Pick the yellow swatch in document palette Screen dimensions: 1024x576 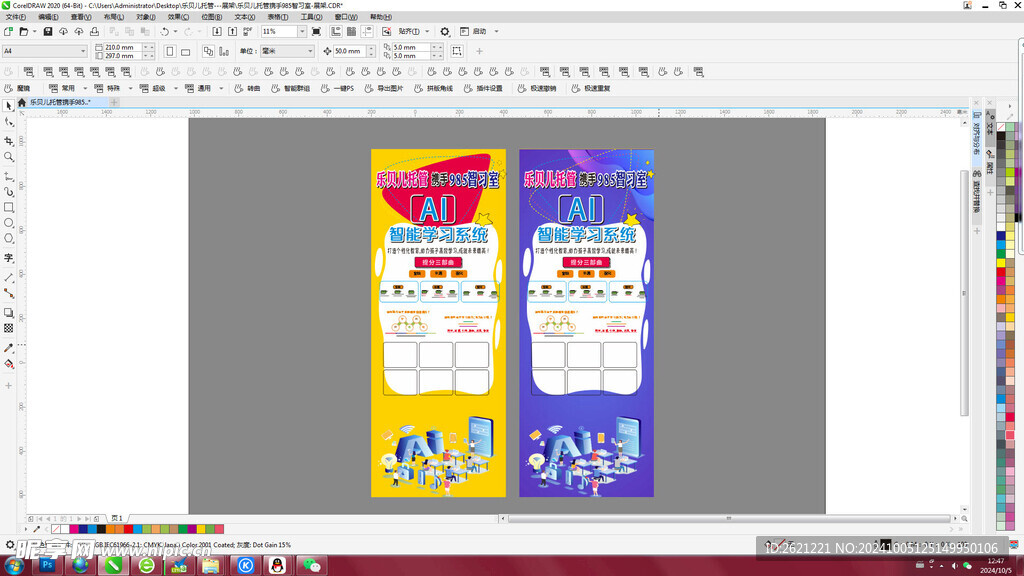201,529
